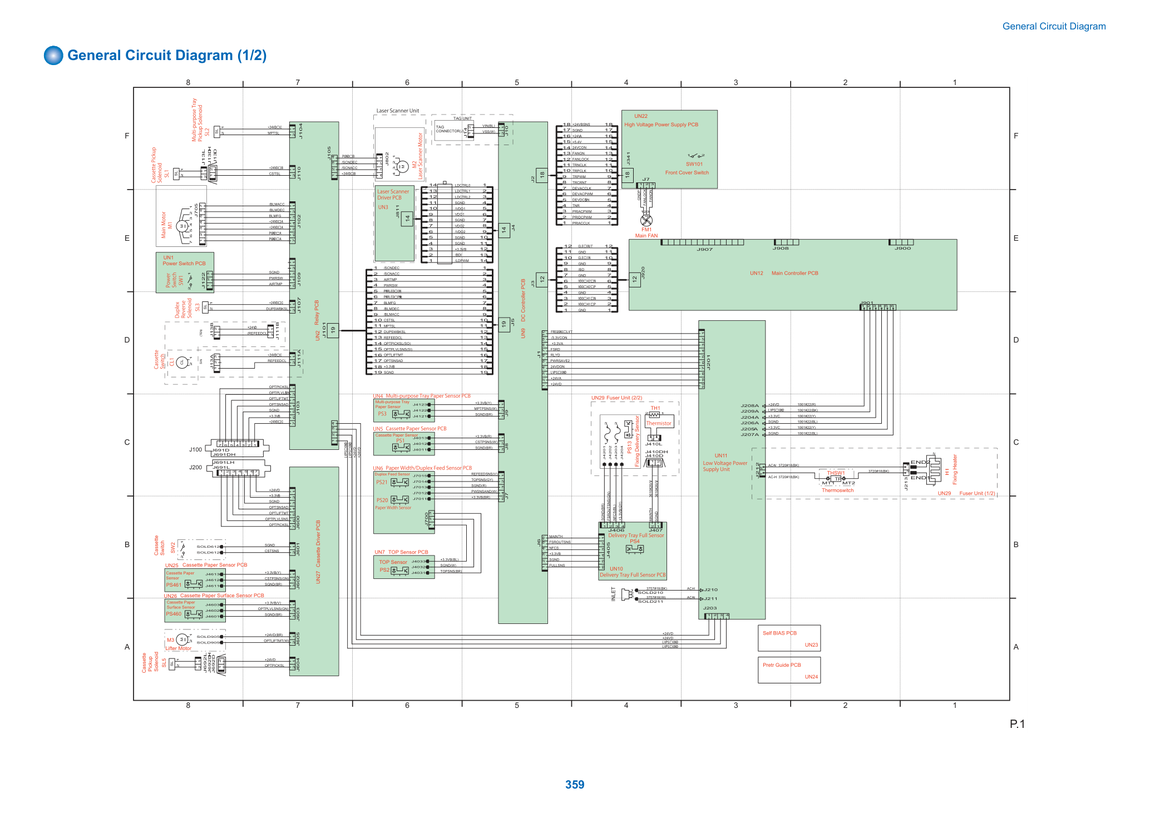Click the FM1 Main FAN symbol

(x=646, y=220)
